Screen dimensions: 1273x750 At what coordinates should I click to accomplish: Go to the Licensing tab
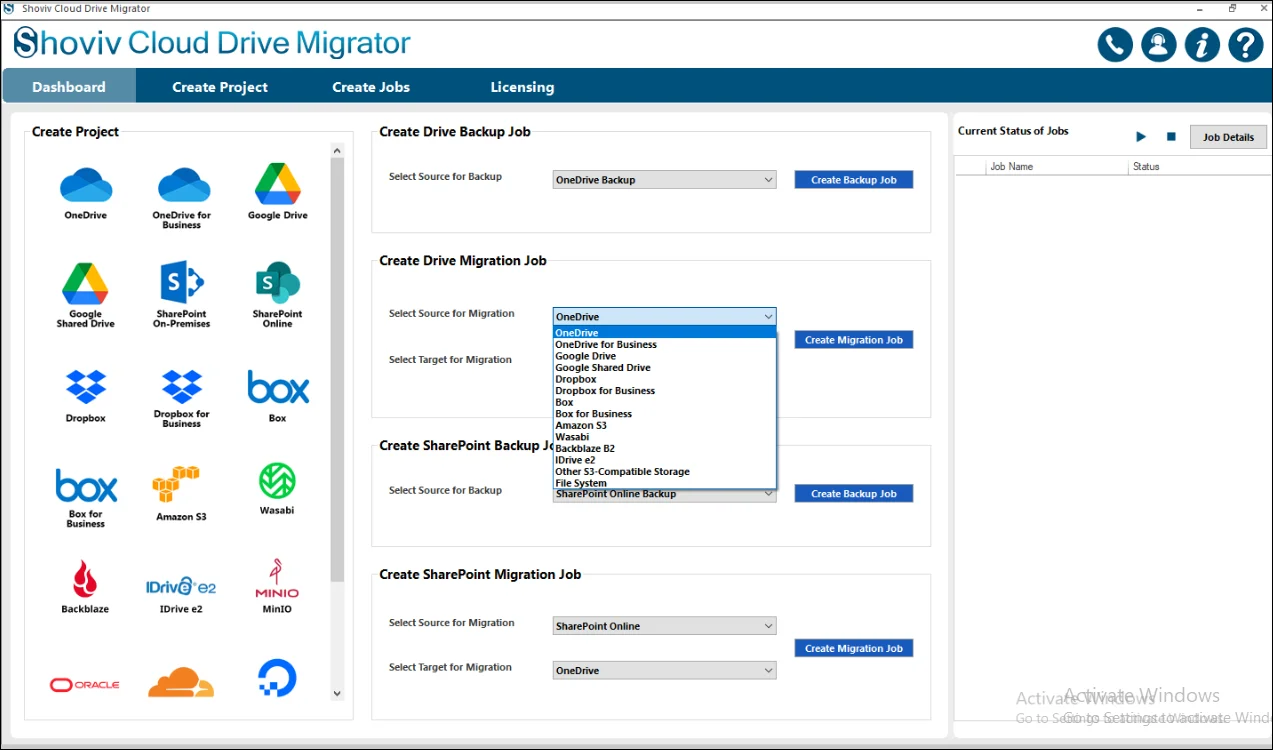pyautogui.click(x=522, y=87)
